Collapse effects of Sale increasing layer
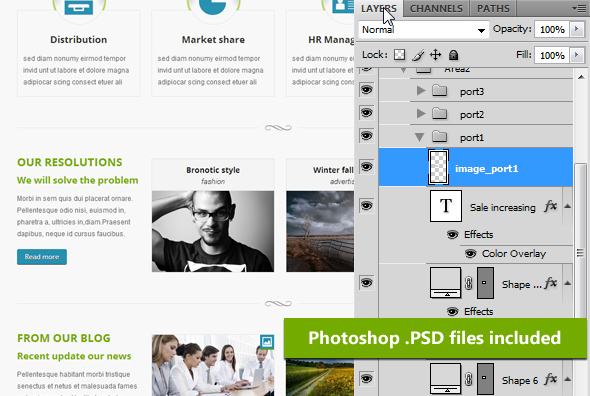The image size is (590, 396). point(568,206)
